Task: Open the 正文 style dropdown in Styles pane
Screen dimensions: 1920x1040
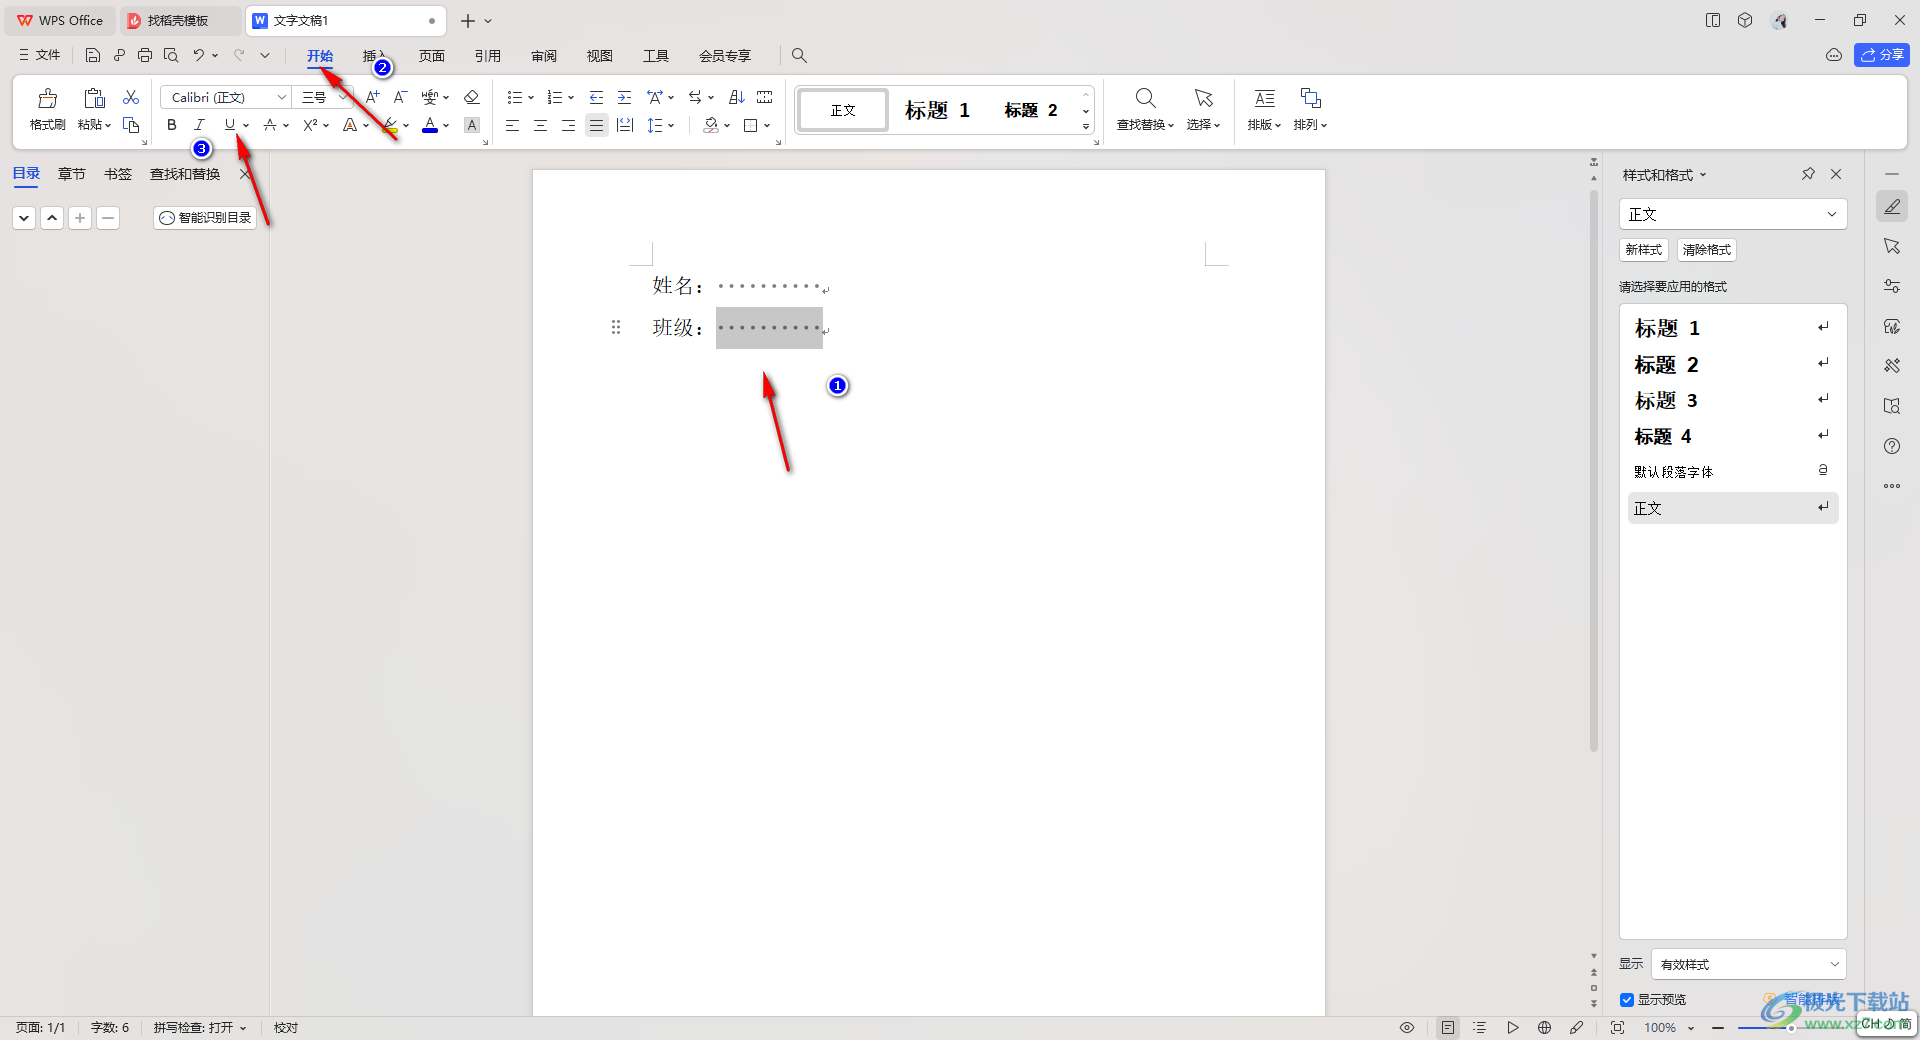Action: (x=1733, y=214)
